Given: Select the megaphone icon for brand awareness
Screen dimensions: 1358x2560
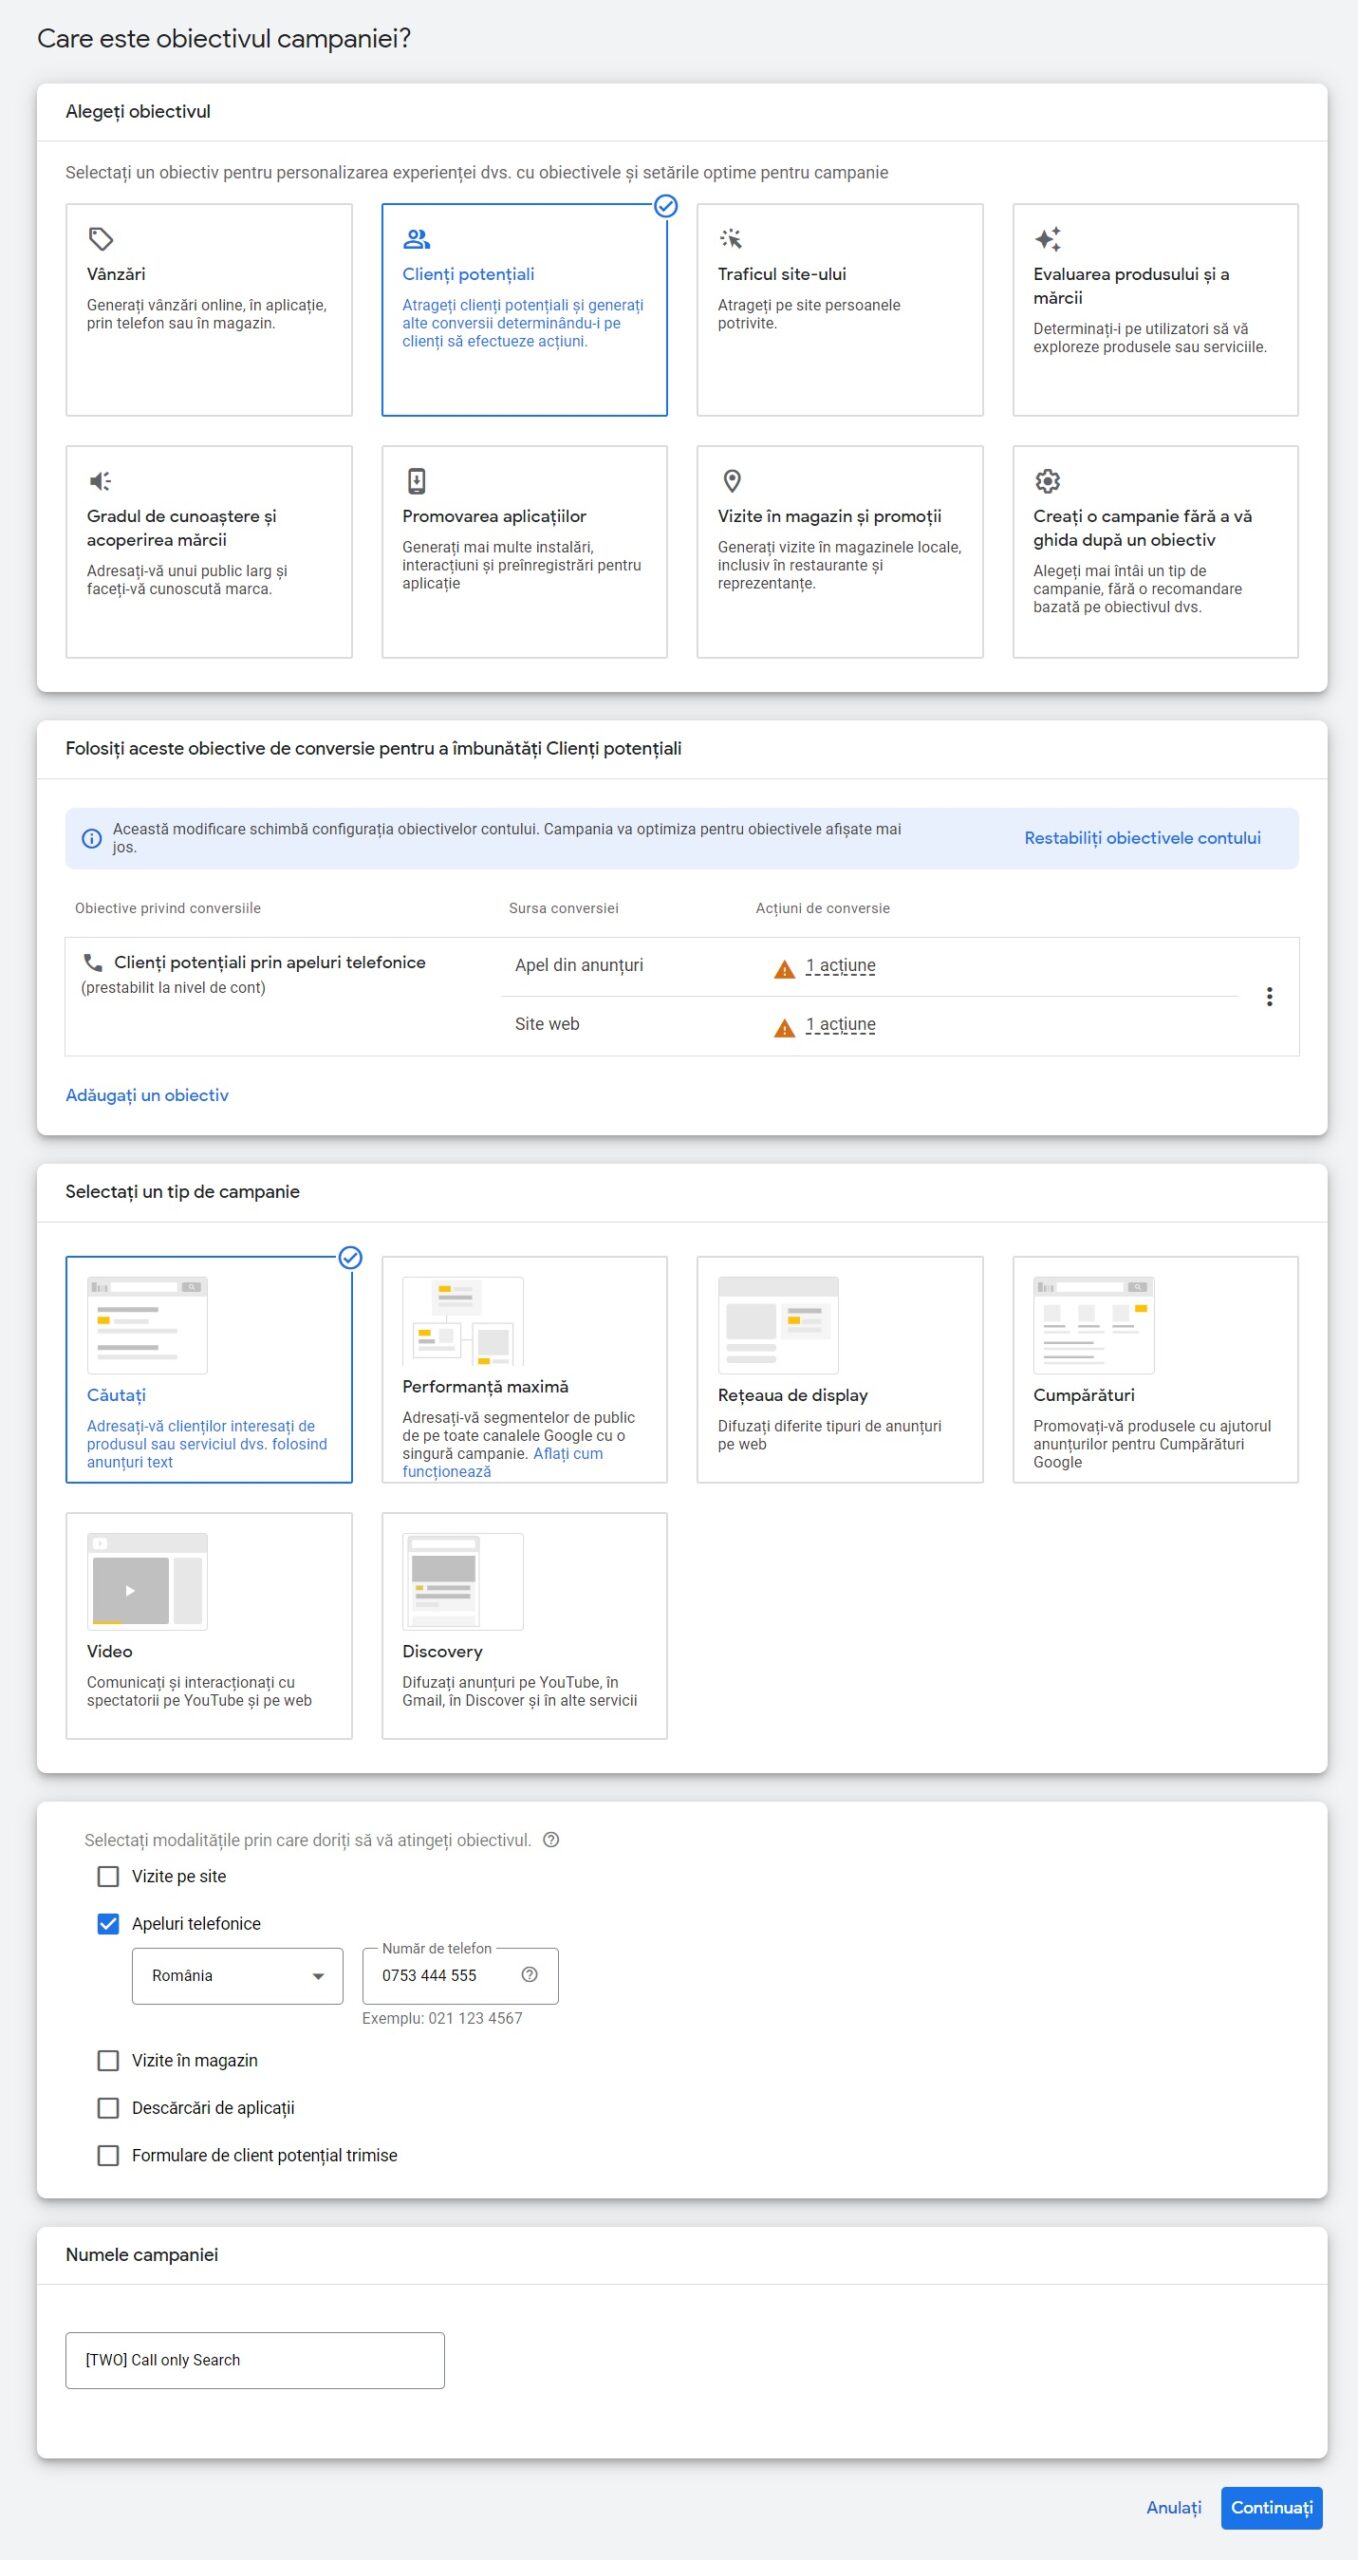Looking at the screenshot, I should click(x=101, y=481).
